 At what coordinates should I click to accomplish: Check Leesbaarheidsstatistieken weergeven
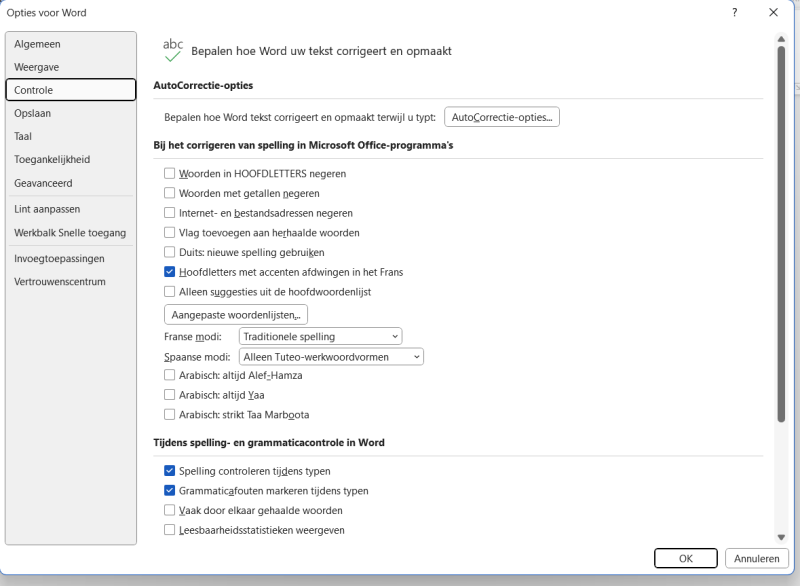[x=170, y=530]
